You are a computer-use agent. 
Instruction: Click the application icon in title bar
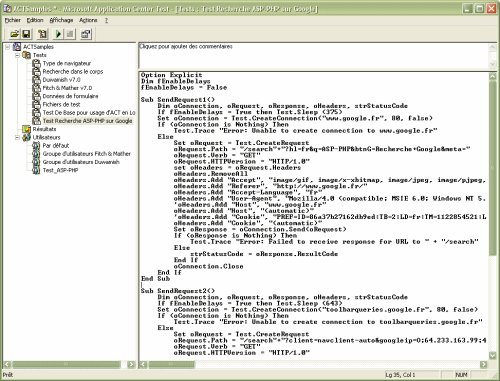[7, 8]
